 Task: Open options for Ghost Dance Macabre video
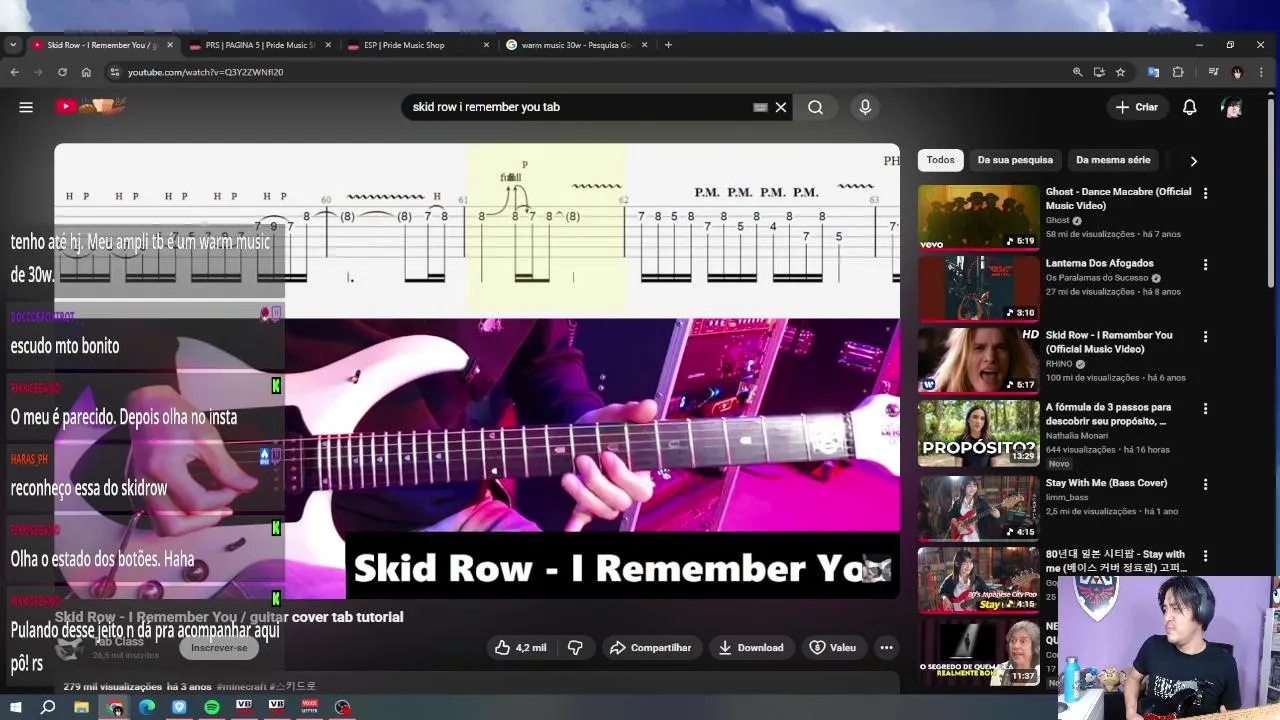tap(1205, 193)
